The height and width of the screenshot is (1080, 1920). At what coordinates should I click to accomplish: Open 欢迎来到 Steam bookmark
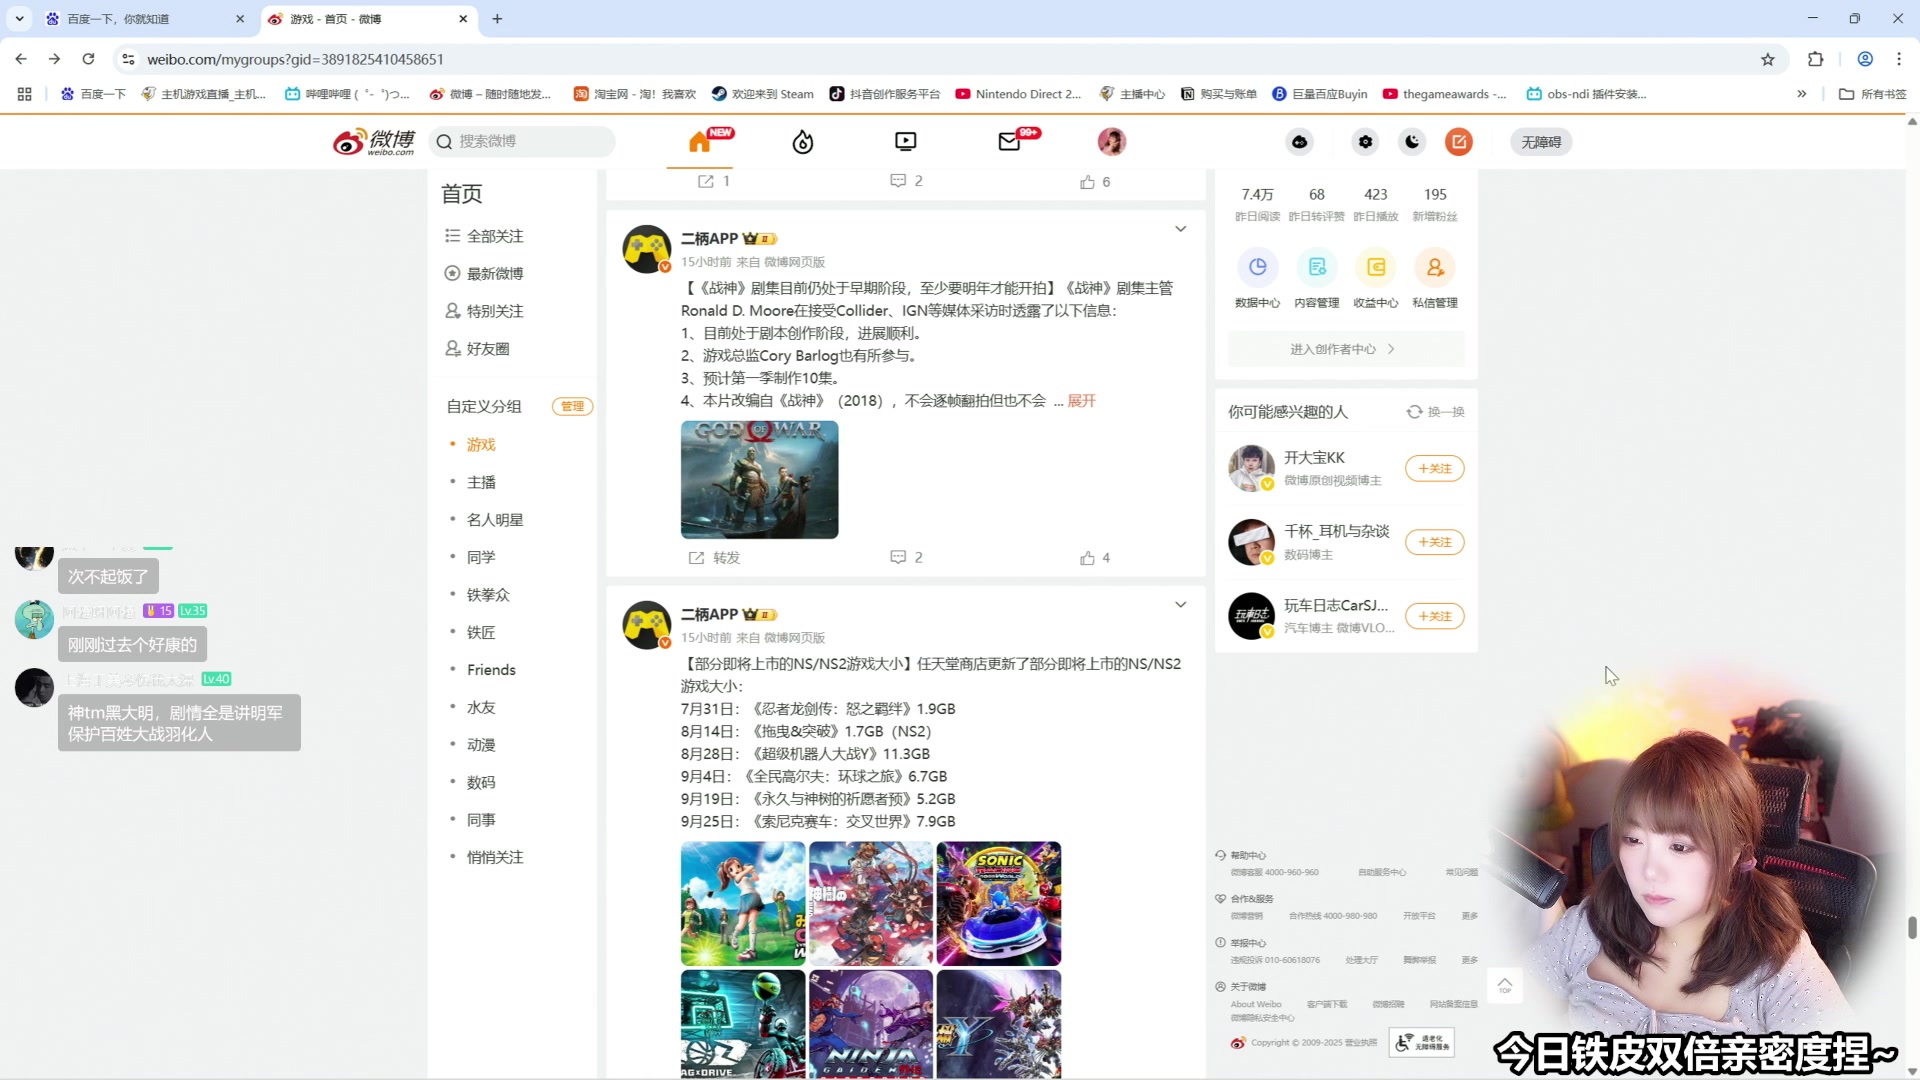pyautogui.click(x=762, y=94)
